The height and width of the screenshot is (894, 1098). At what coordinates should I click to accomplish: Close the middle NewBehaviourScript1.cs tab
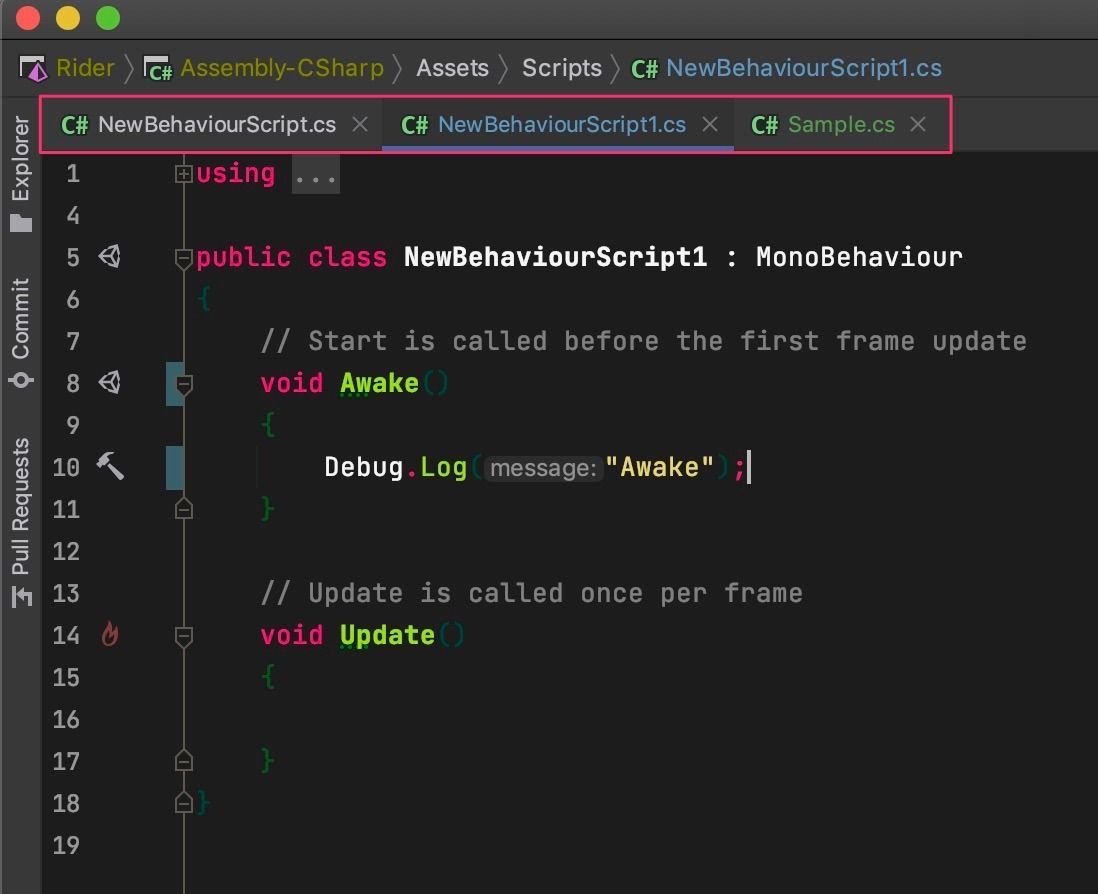coord(710,124)
